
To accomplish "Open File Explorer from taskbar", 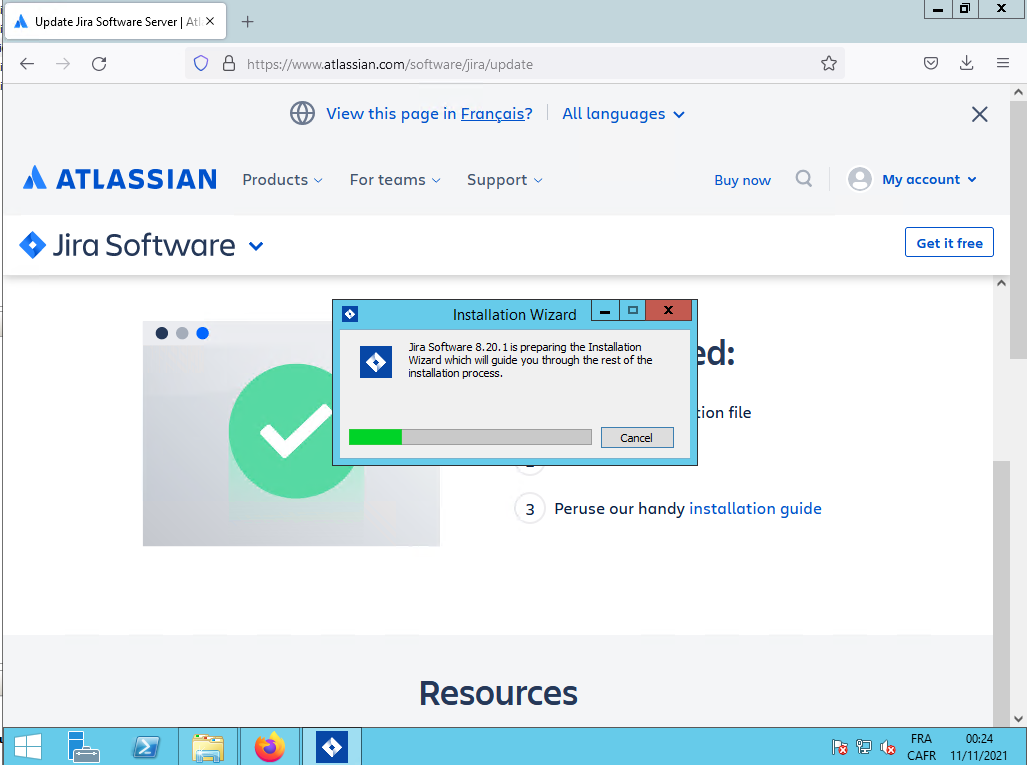I will tap(208, 747).
